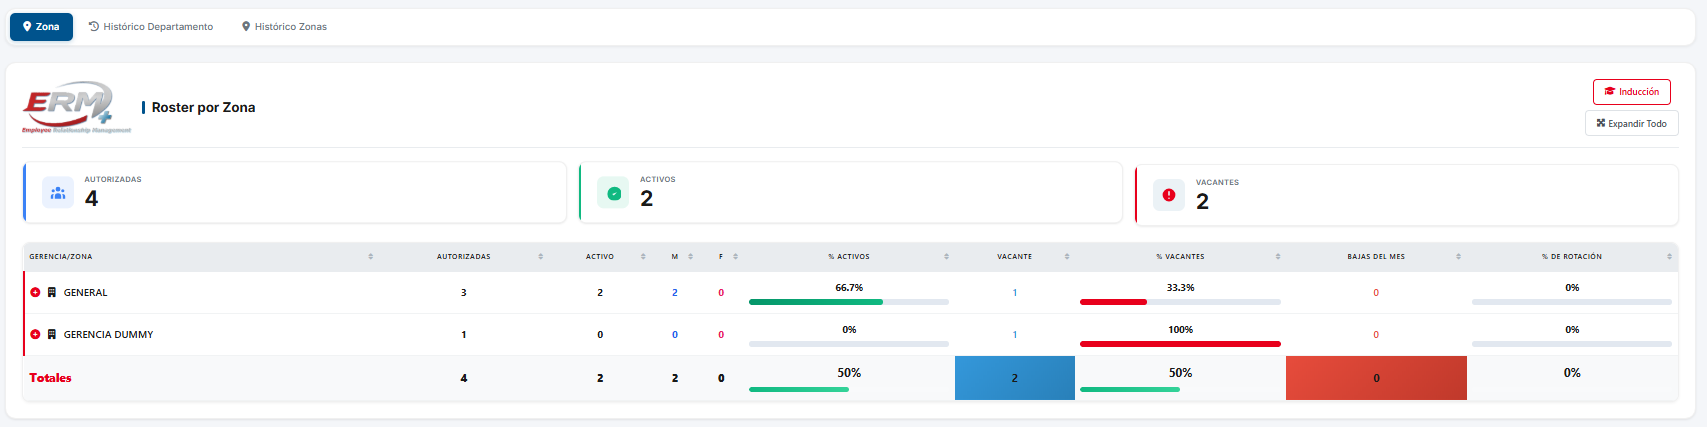Click the red Vacantes alert icon
This screenshot has height=427, width=1707.
(1168, 195)
